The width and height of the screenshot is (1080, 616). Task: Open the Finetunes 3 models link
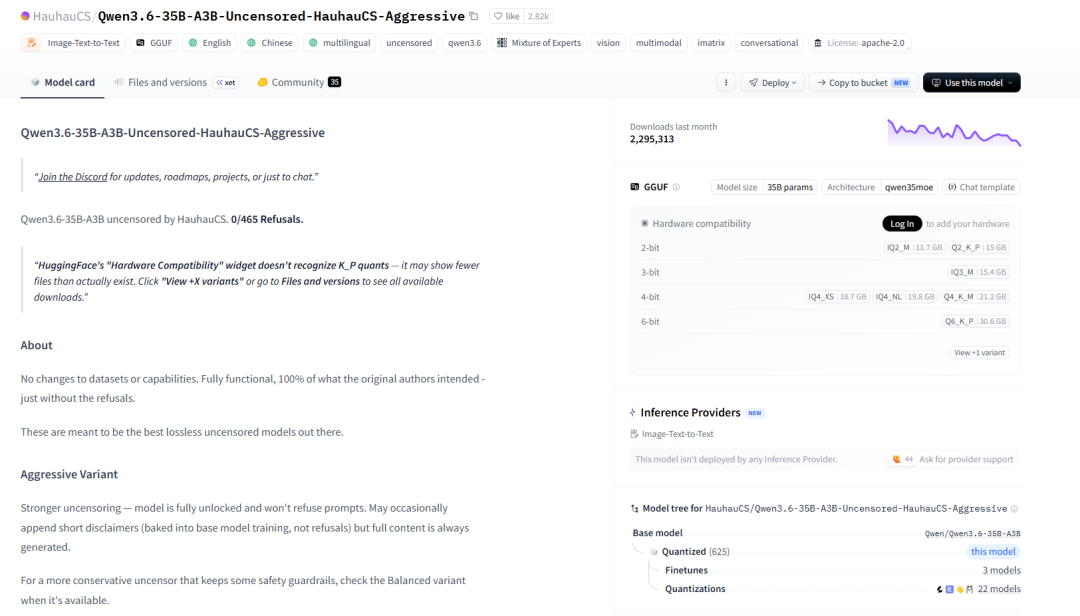(x=1001, y=571)
